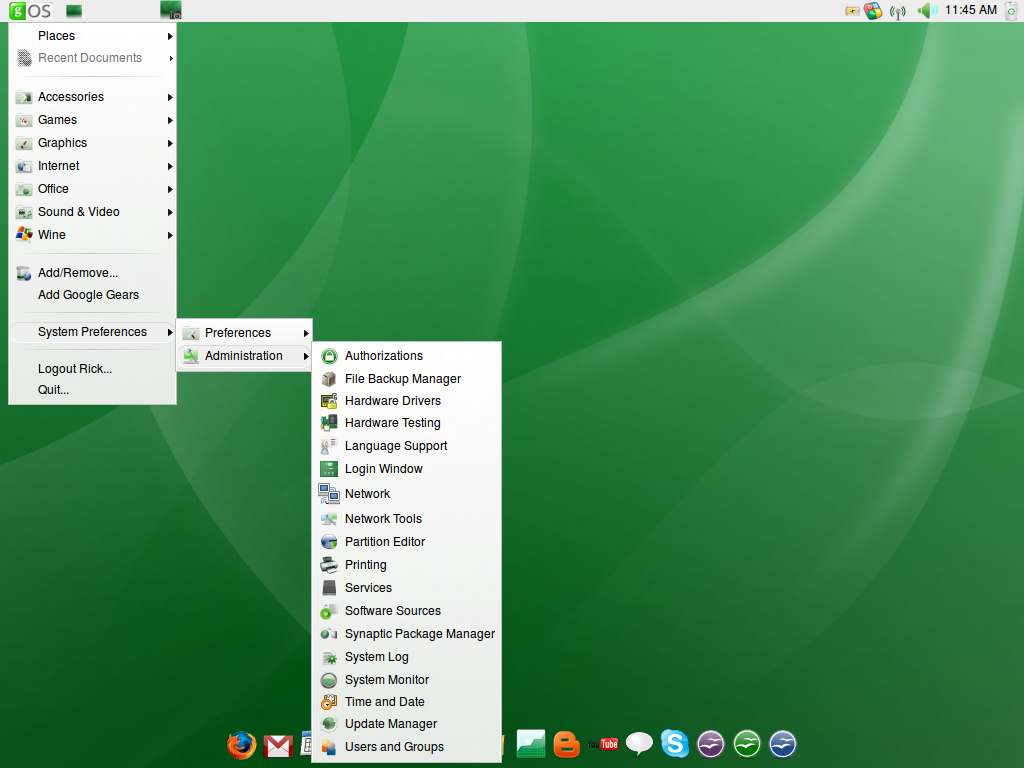Expand the Accessories submenu arrow
Viewport: 1024px width, 768px height.
pos(170,97)
